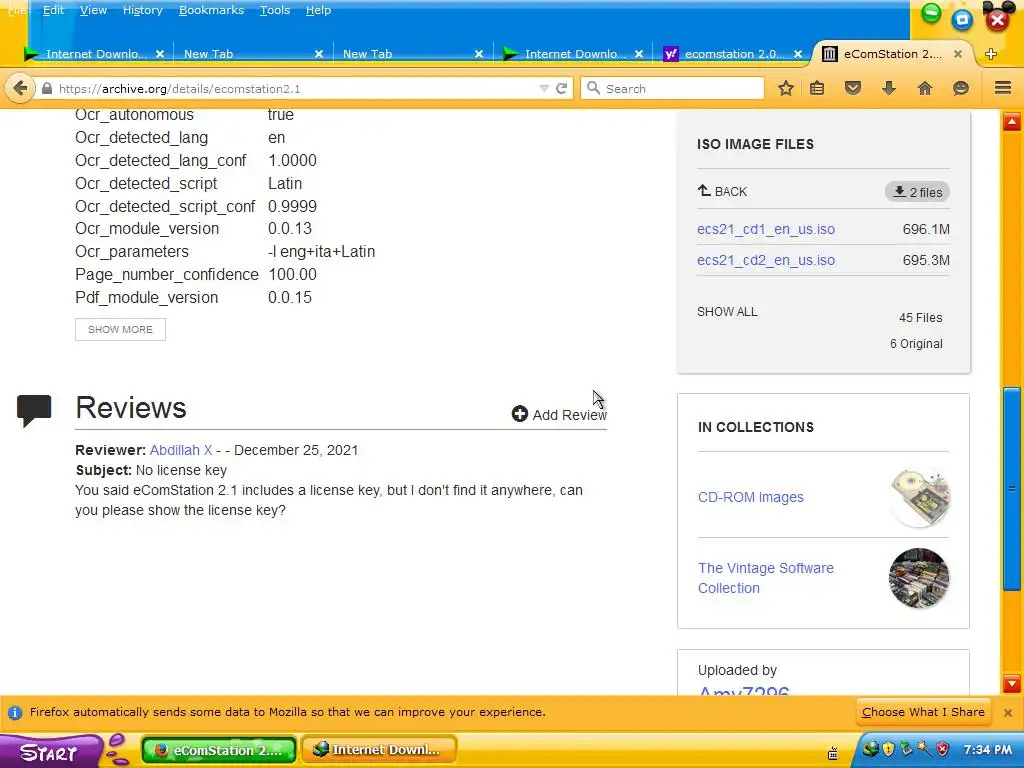Click the search magnifier icon
This screenshot has width=1024, height=768.
(x=593, y=88)
